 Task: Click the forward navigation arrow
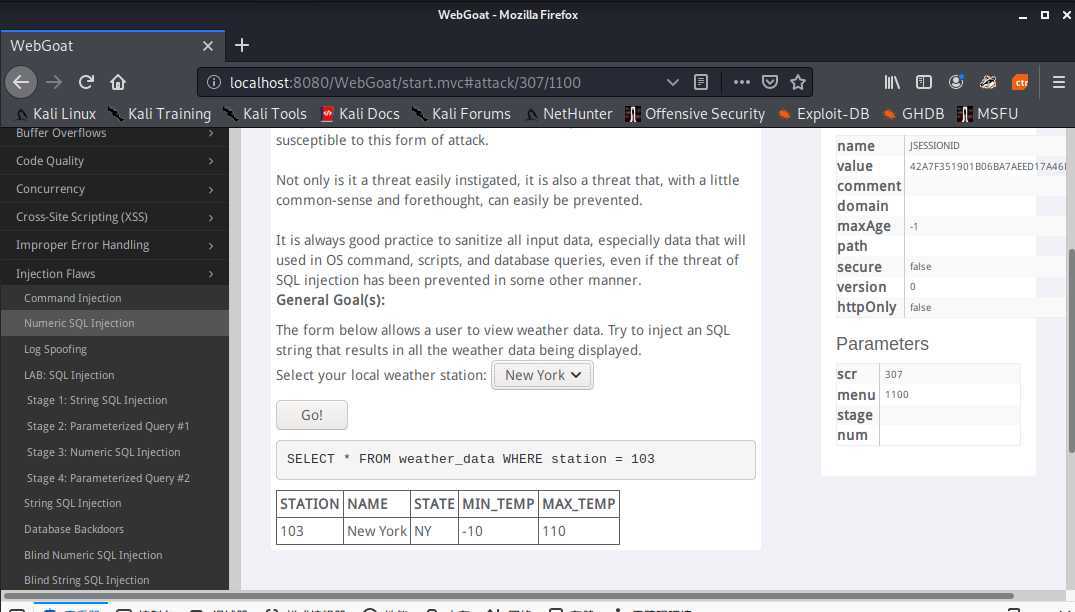[x=54, y=82]
